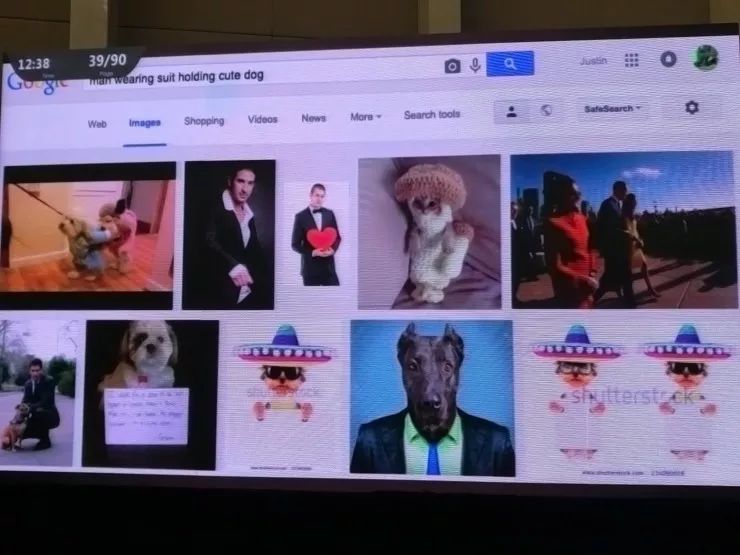Screen dimensions: 740x555
Task: Click the microphone voice search icon
Action: click(475, 65)
